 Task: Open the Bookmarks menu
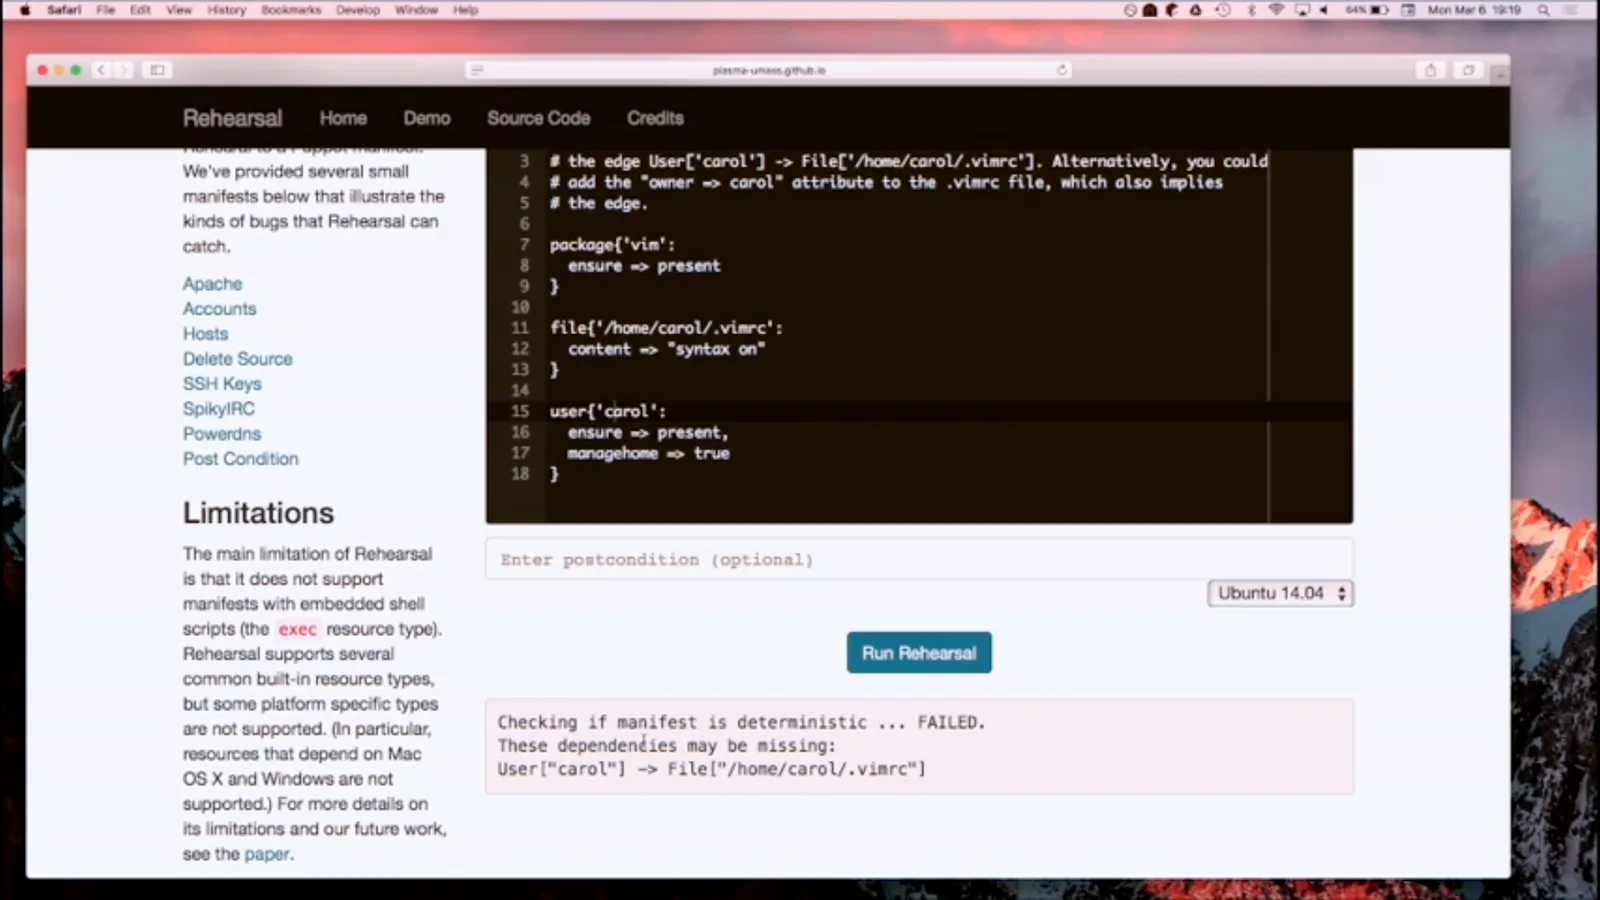pos(291,10)
